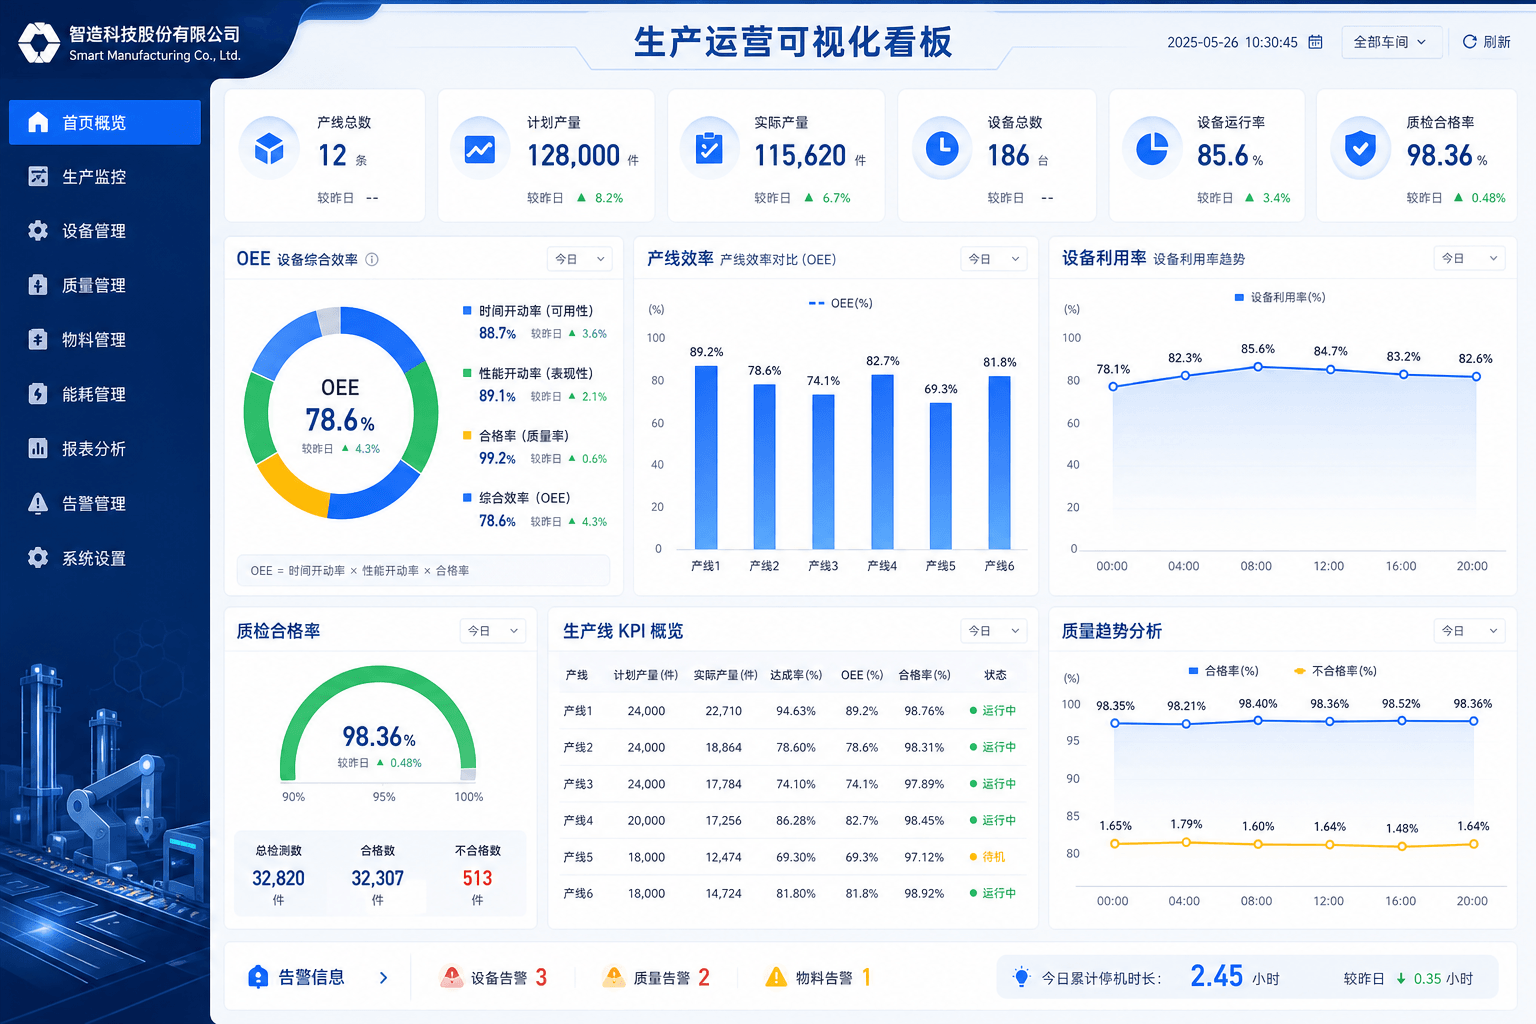Open the 全部车间 workshop dropdown
This screenshot has width=1536, height=1024.
pos(1391,42)
